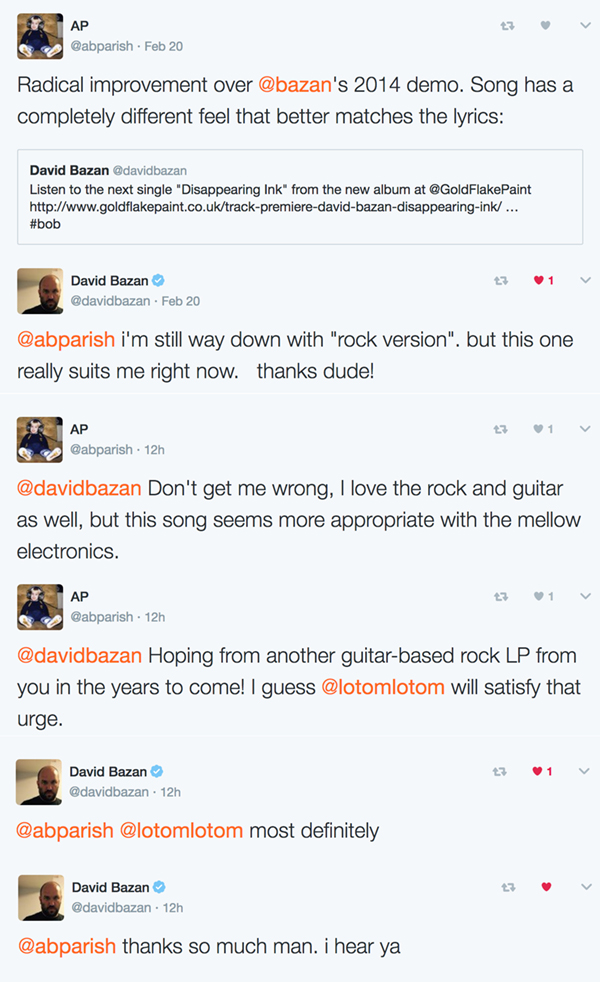Open more options on Bazan's "rock version" tweet
This screenshot has height=982, width=600.
(584, 281)
